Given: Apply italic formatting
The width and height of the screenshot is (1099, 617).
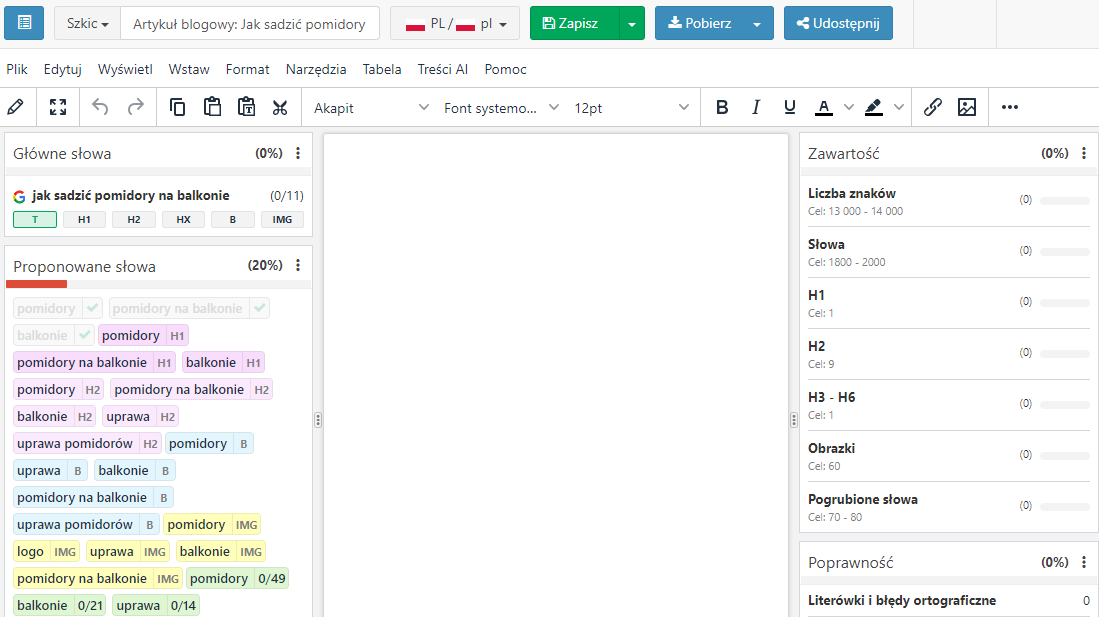Looking at the screenshot, I should click(x=756, y=107).
